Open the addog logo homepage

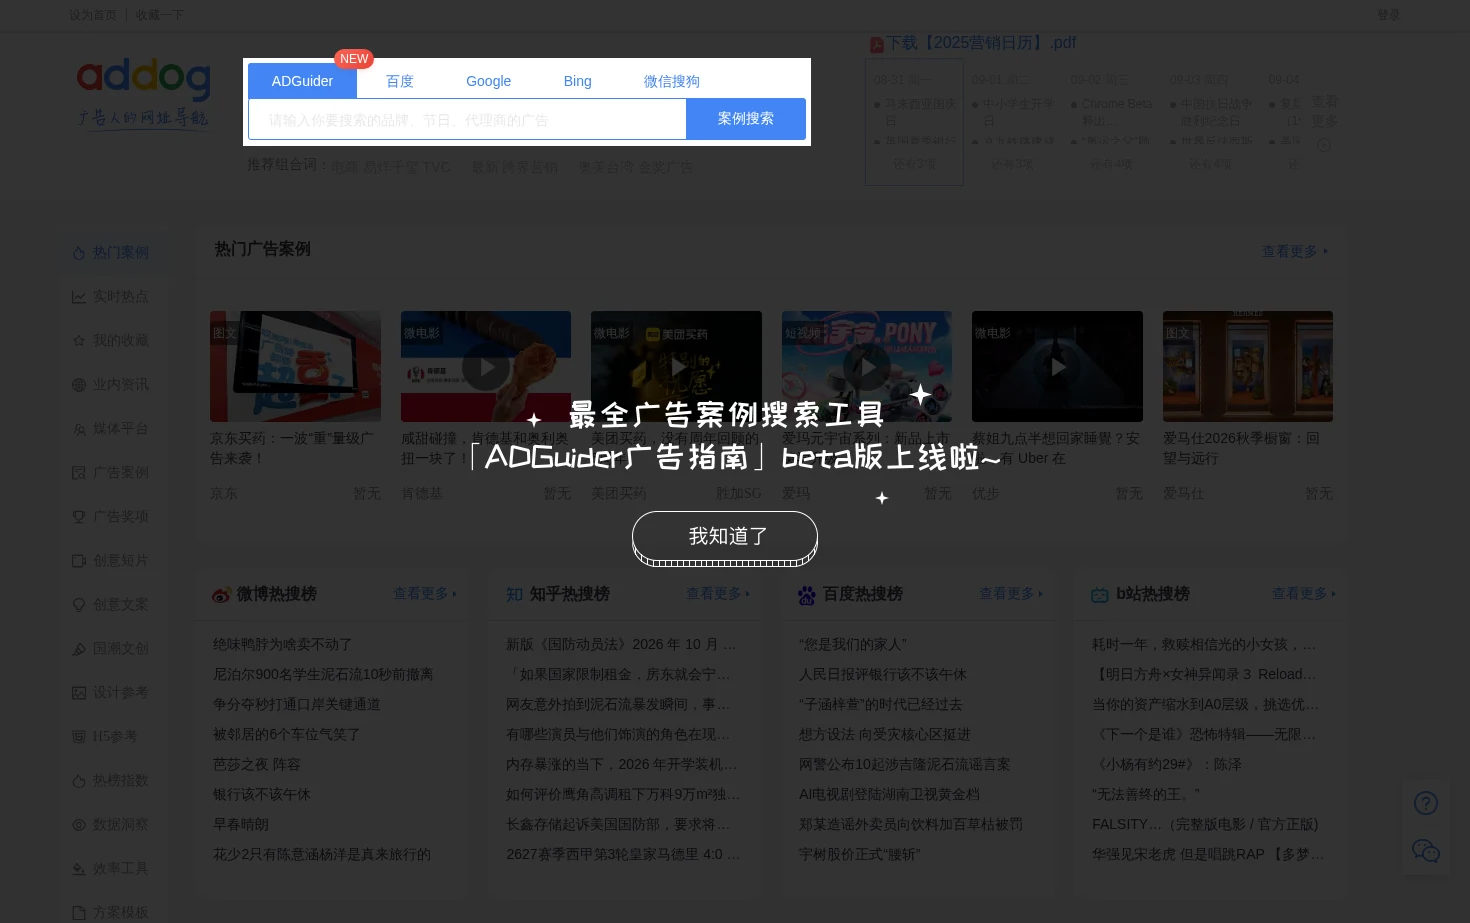(x=143, y=92)
